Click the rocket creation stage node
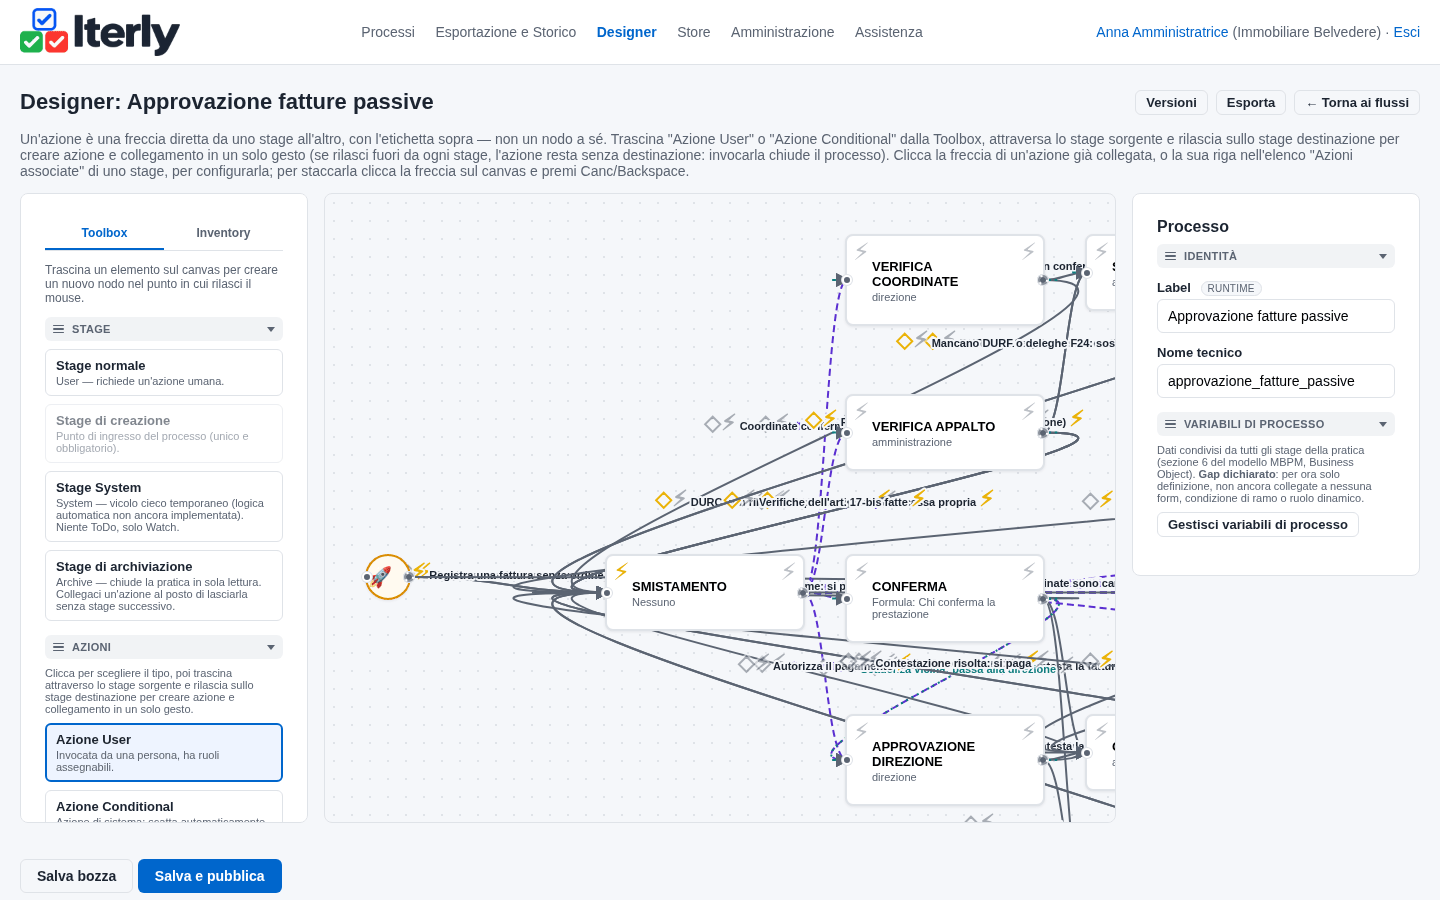The width and height of the screenshot is (1440, 900). (x=388, y=577)
